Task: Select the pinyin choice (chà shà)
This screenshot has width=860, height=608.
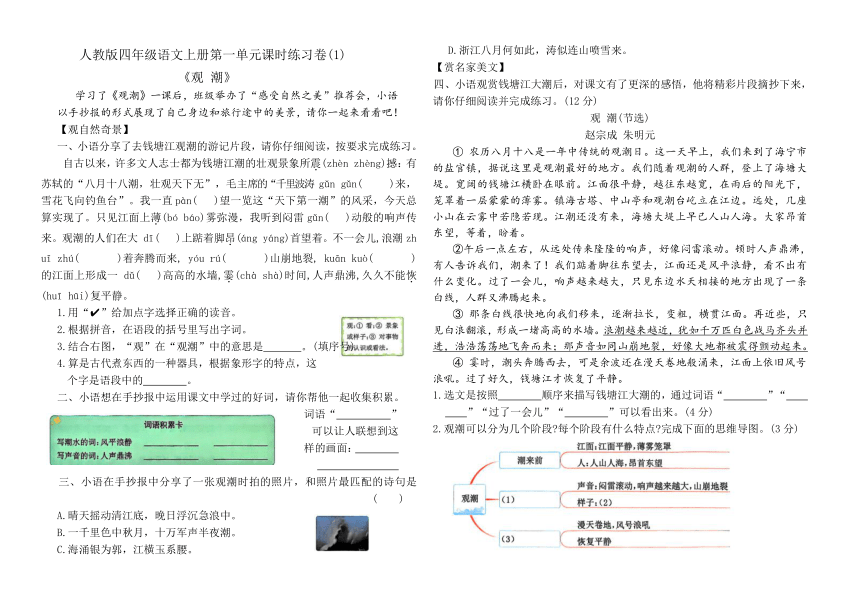Action: click(257, 275)
